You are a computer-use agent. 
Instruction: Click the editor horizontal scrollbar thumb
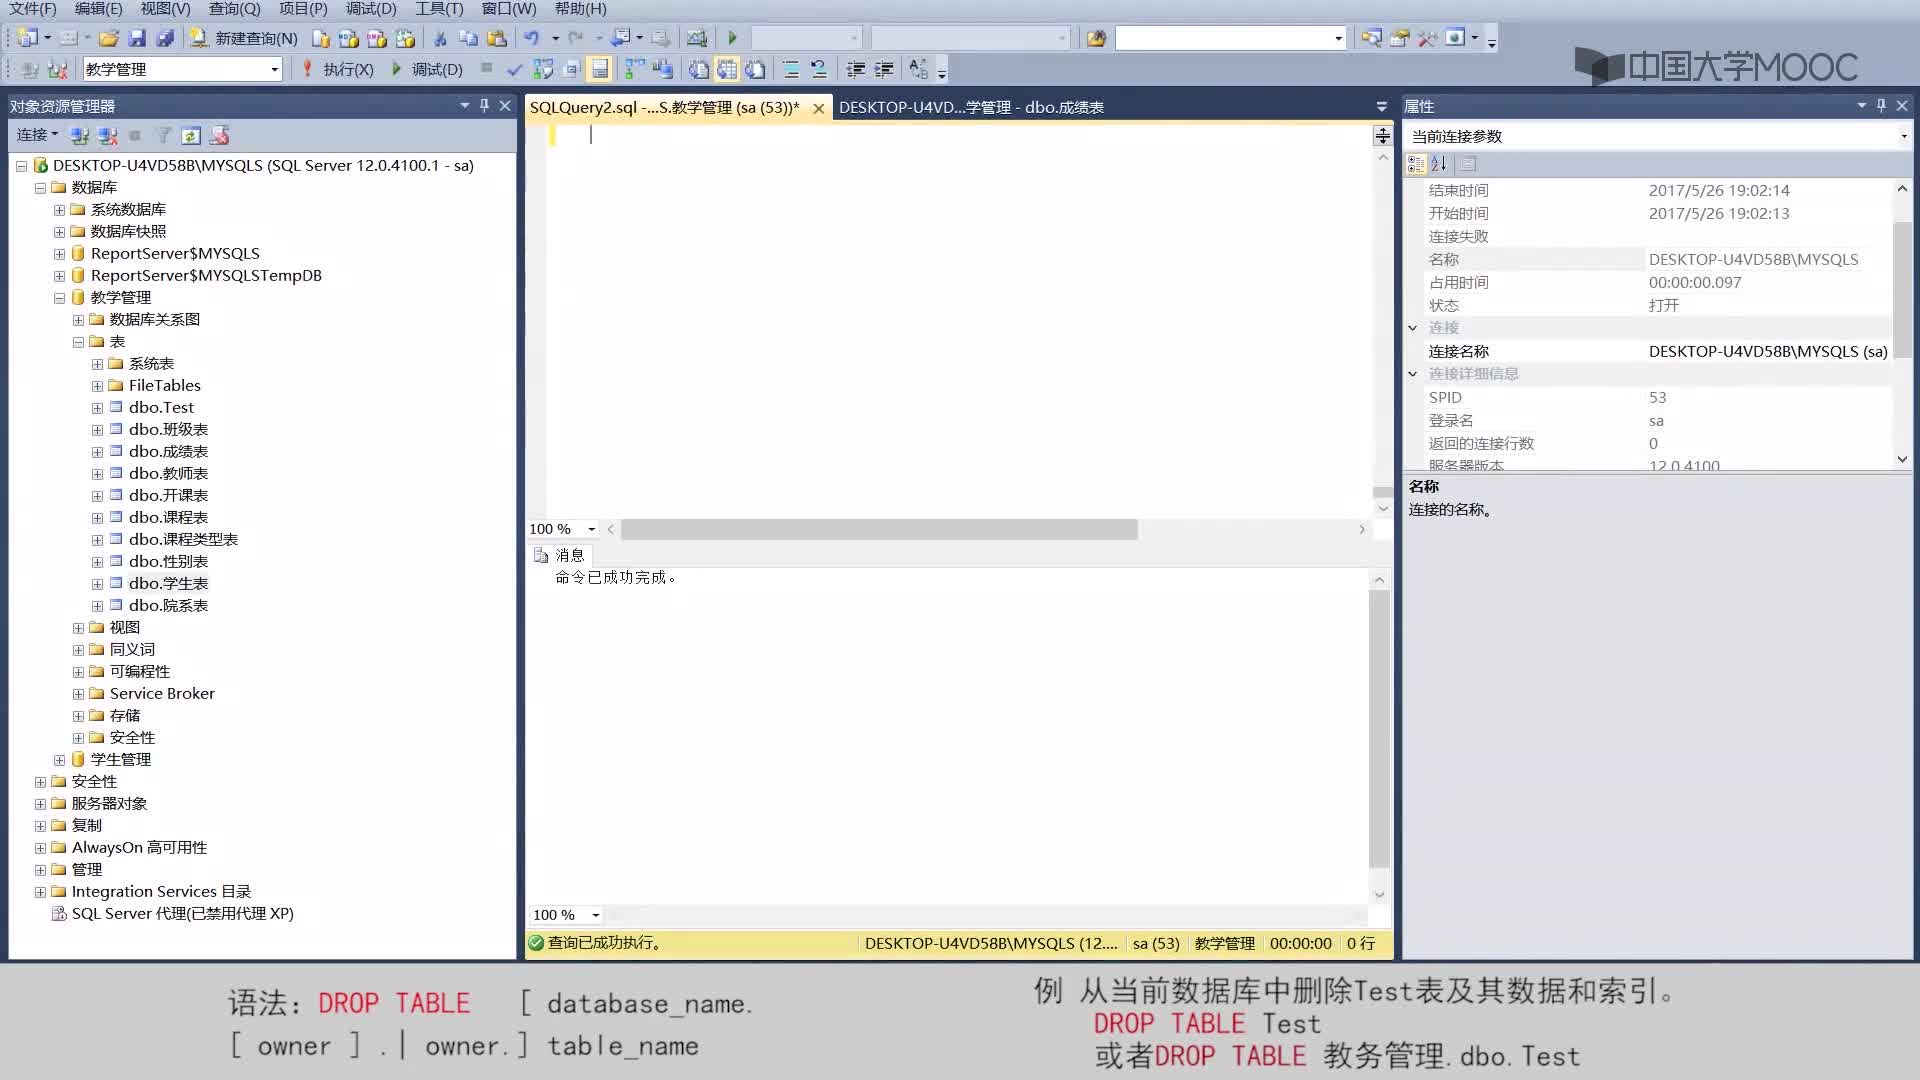click(879, 529)
